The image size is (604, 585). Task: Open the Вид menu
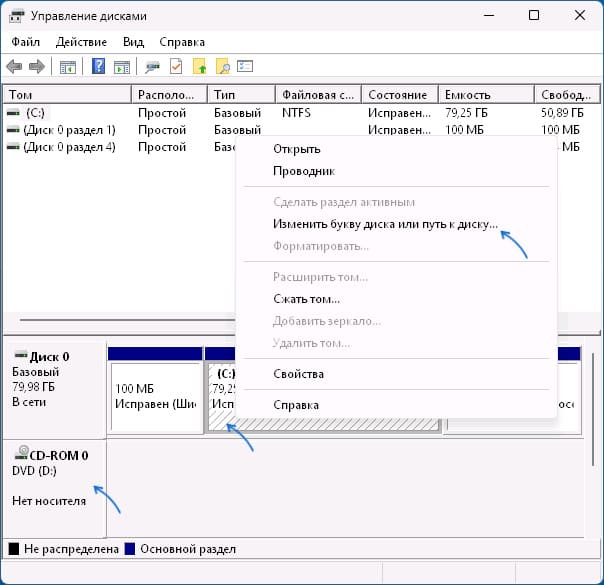(133, 42)
